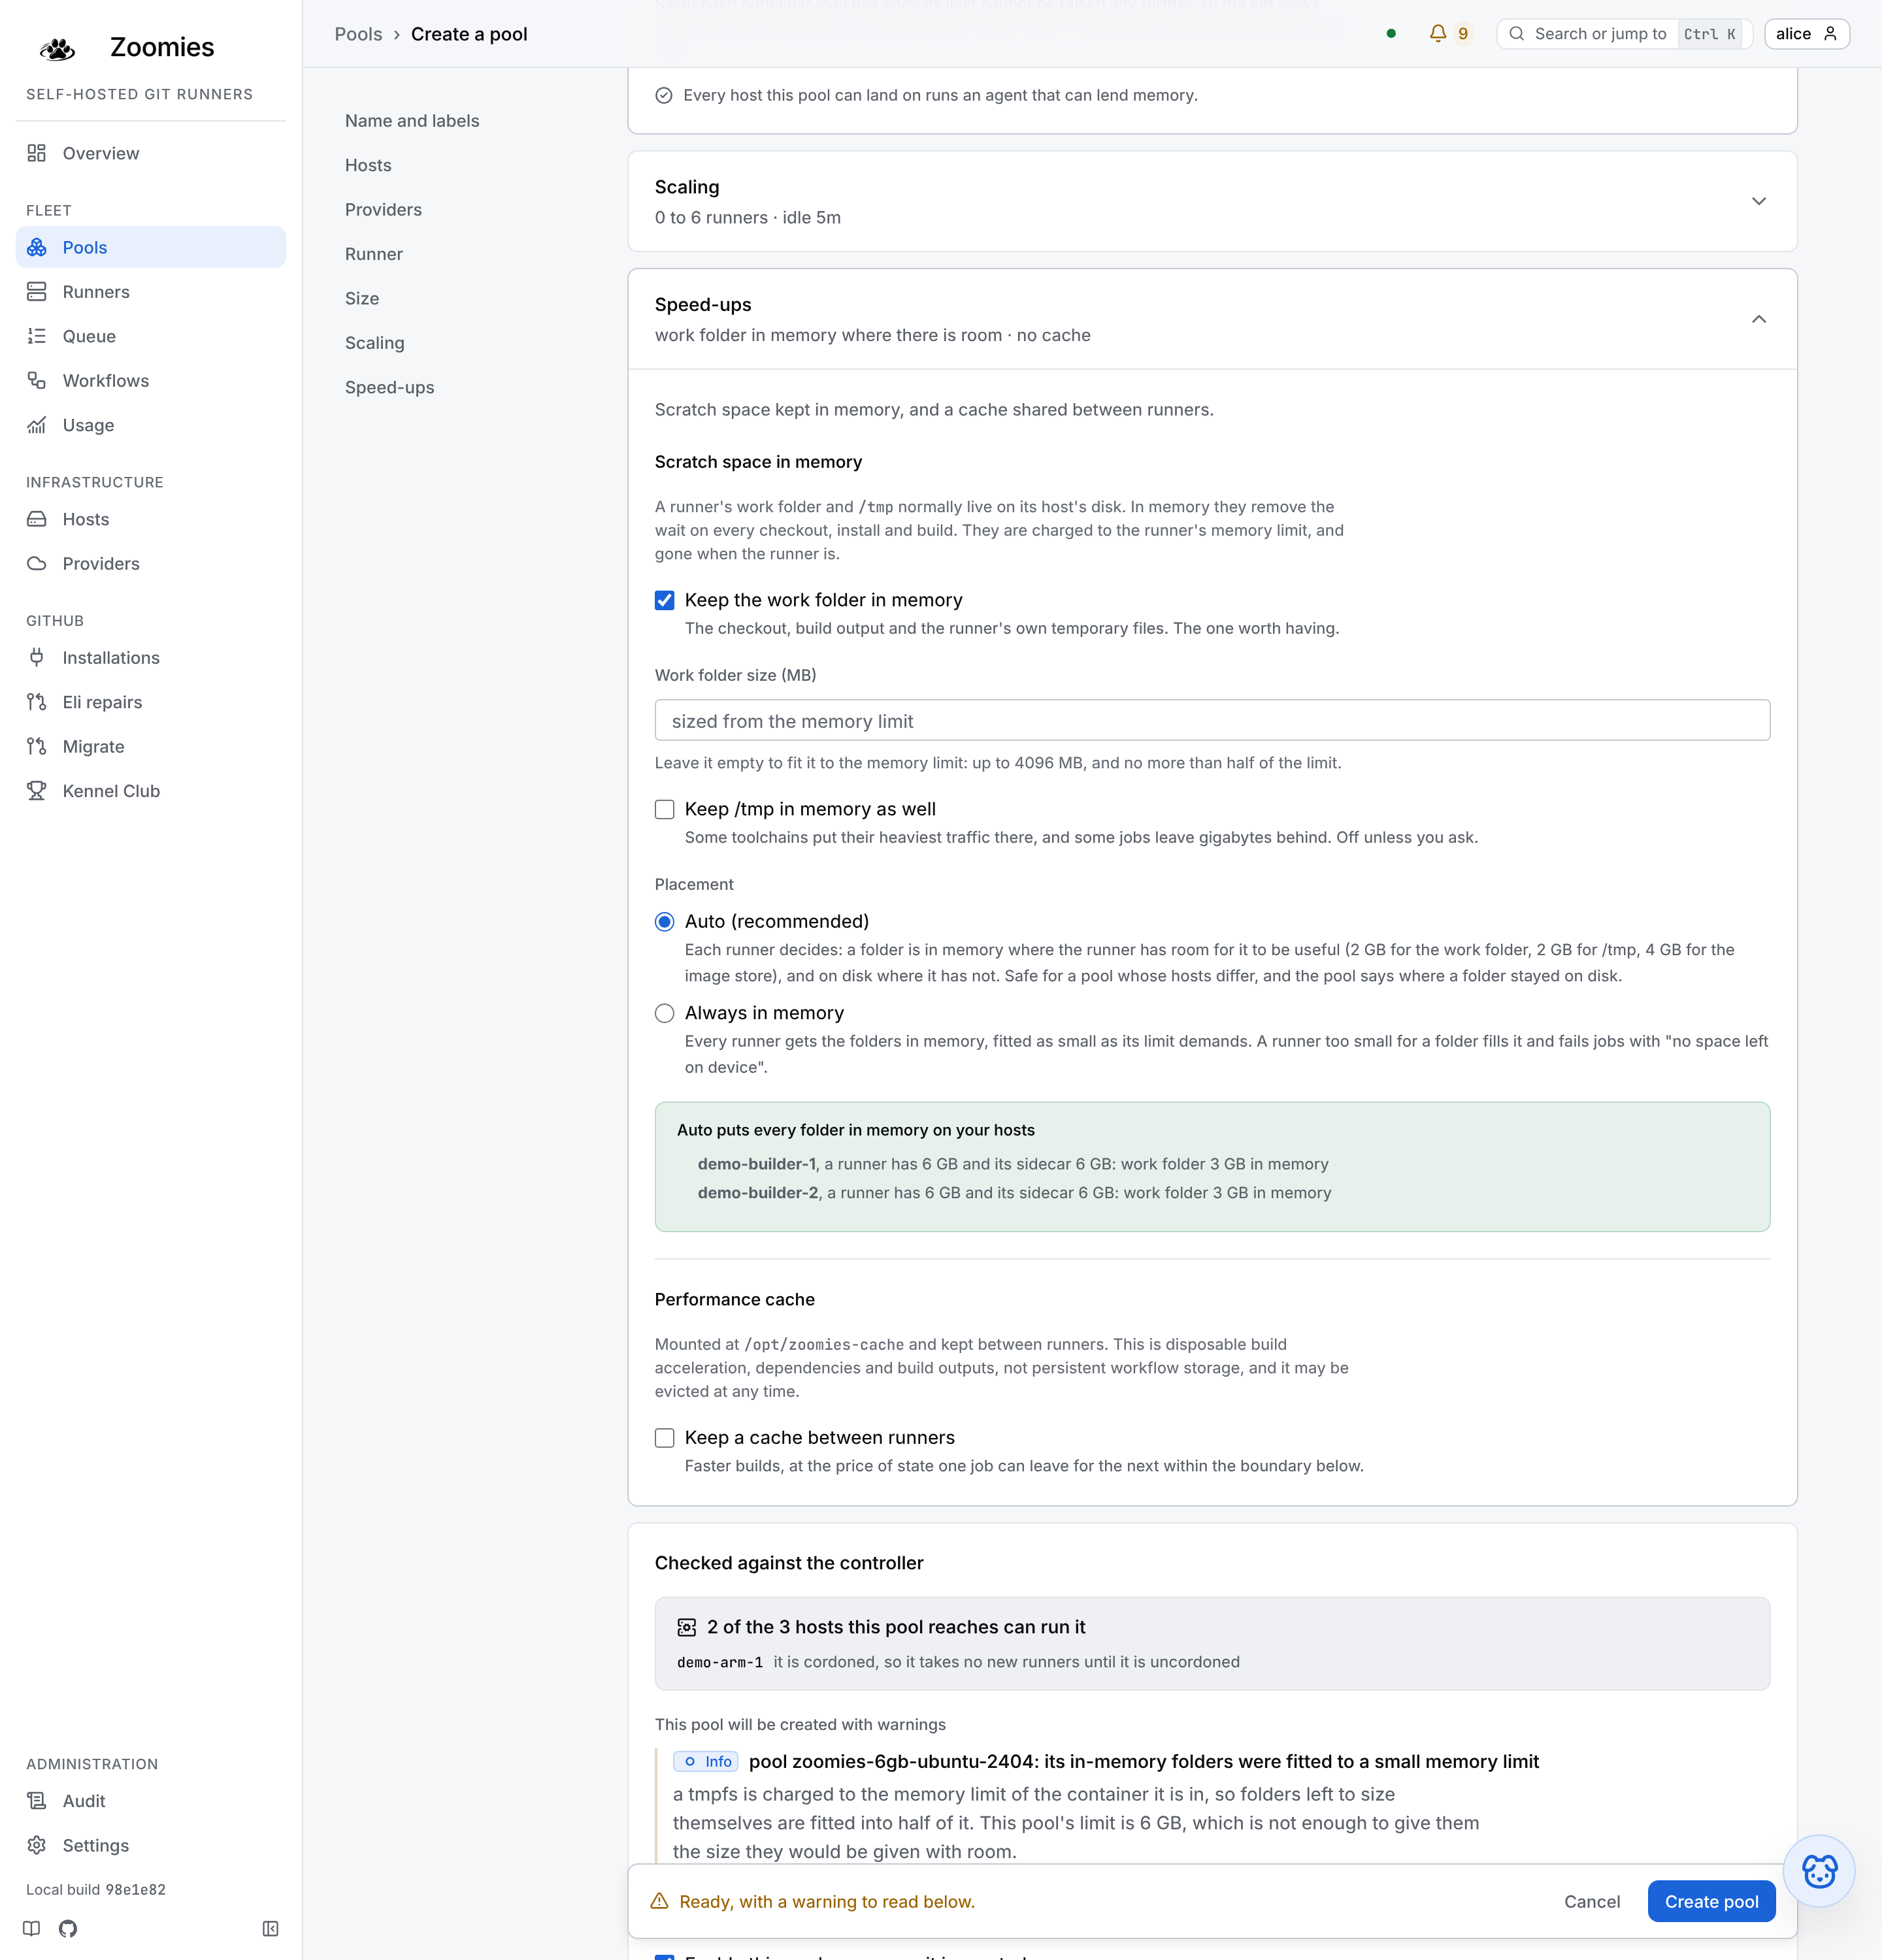Open Migrate in the GitHub sidebar group

pyautogui.click(x=151, y=746)
